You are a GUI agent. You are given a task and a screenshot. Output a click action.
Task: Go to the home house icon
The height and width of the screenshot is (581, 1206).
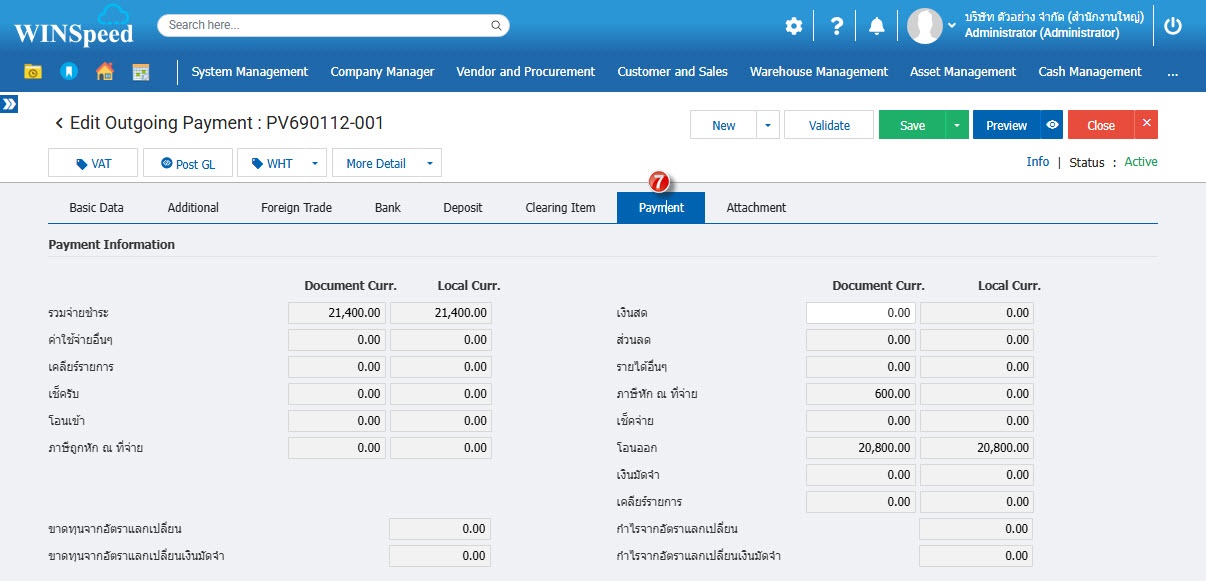pyautogui.click(x=105, y=72)
